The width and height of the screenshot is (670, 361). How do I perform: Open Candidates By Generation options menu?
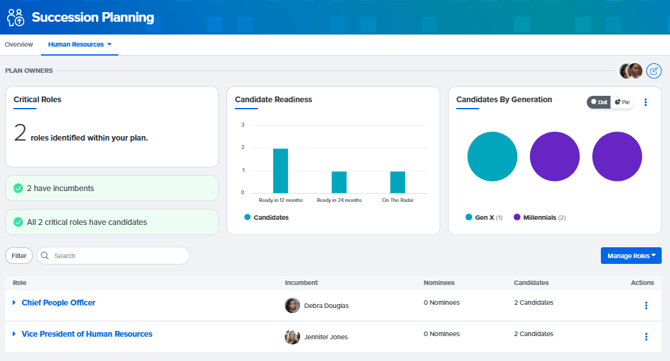tap(646, 102)
